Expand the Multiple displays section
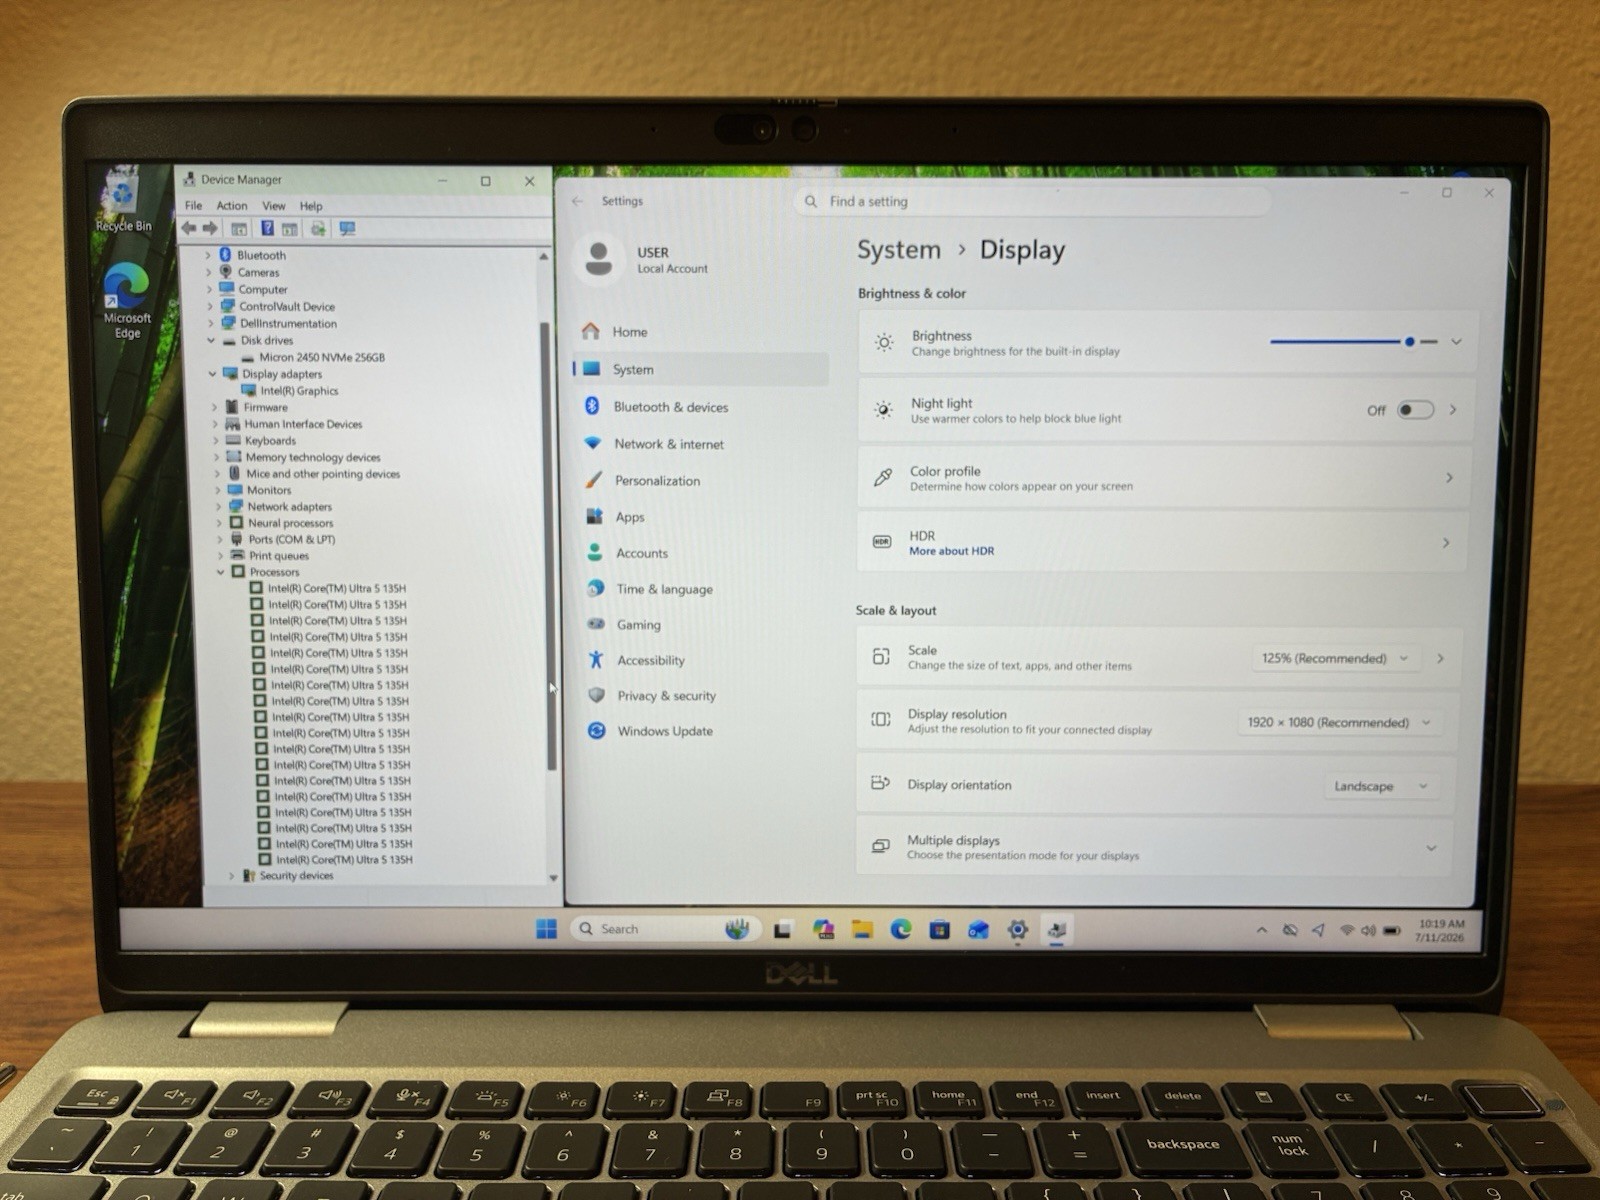 click(x=1431, y=848)
